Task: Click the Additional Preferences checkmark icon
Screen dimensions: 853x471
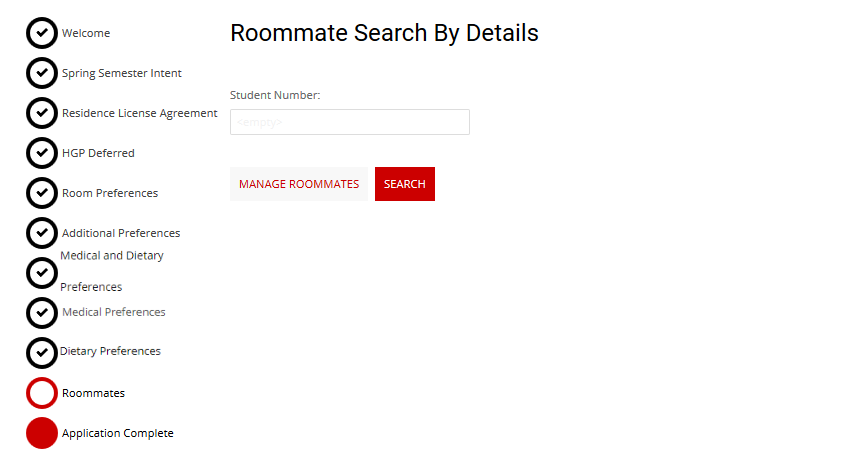Action: coord(41,233)
